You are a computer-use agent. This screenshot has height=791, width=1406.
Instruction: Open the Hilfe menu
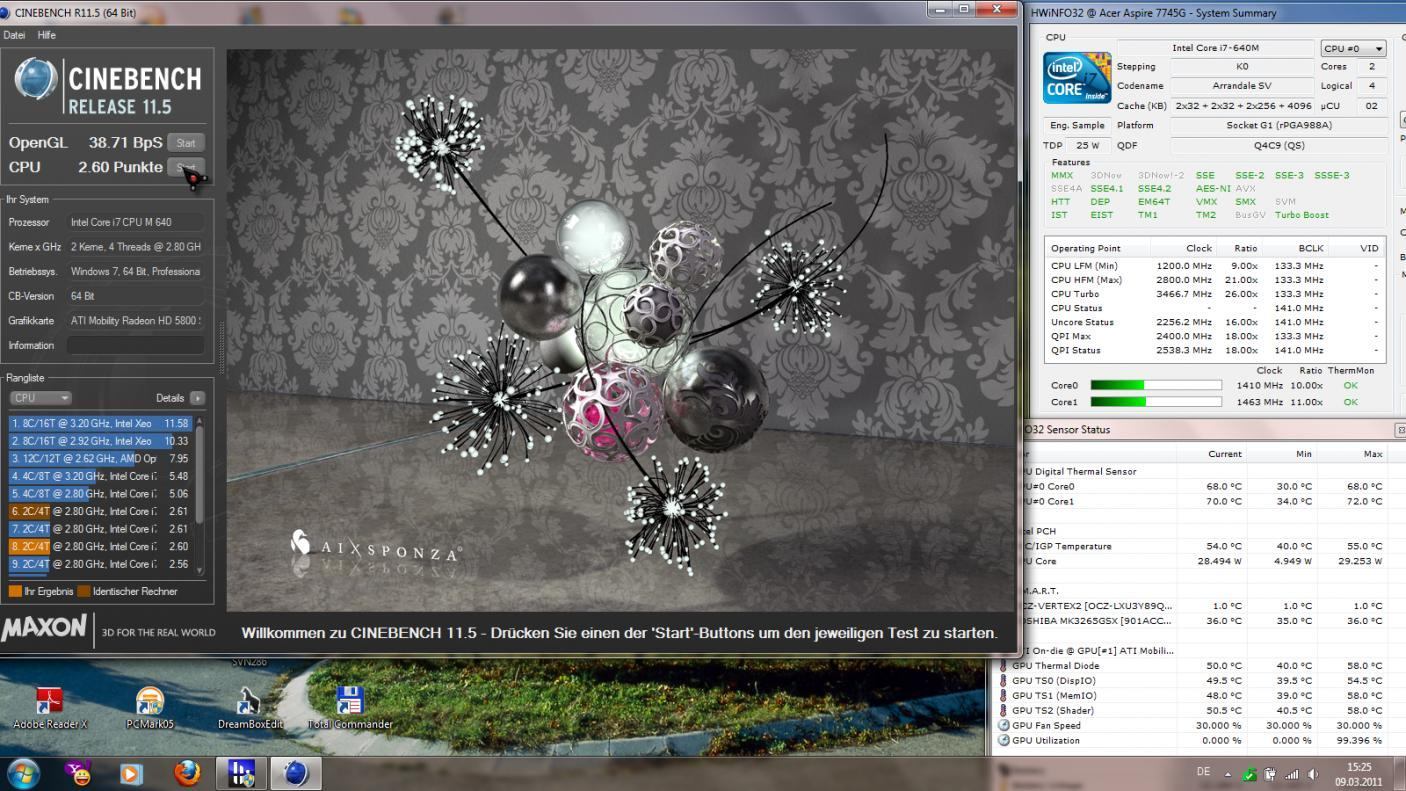(47, 35)
